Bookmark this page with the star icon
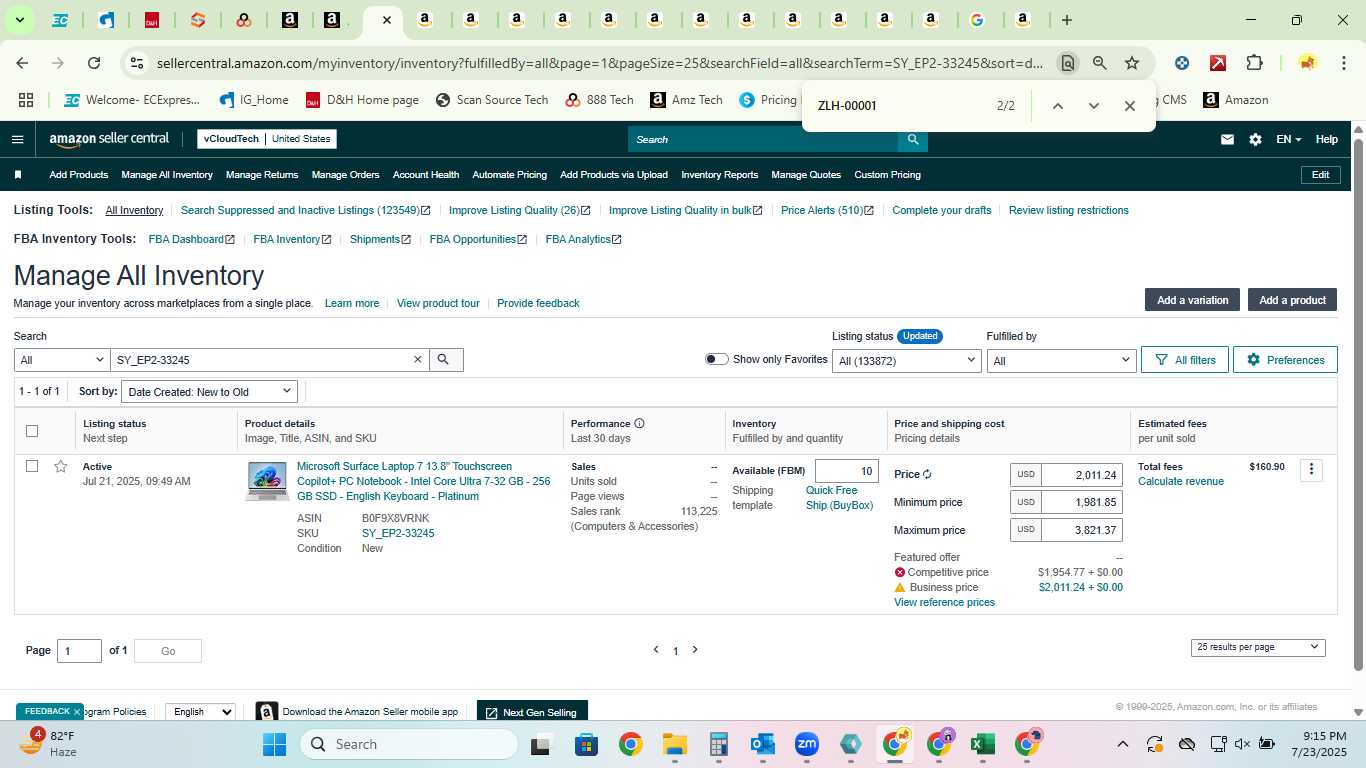 [1132, 63]
